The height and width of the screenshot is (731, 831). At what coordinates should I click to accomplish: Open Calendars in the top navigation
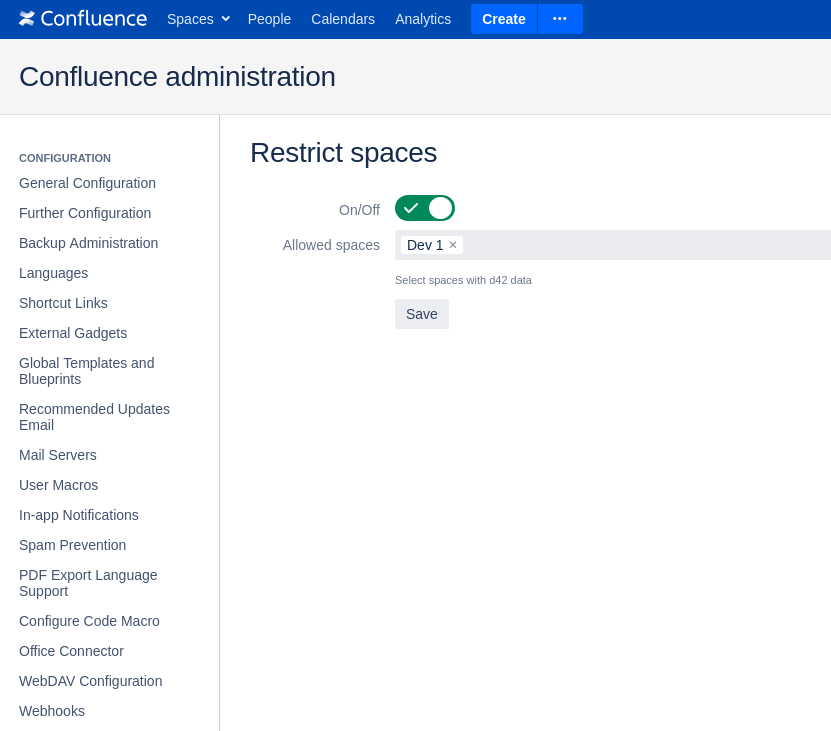tap(343, 19)
